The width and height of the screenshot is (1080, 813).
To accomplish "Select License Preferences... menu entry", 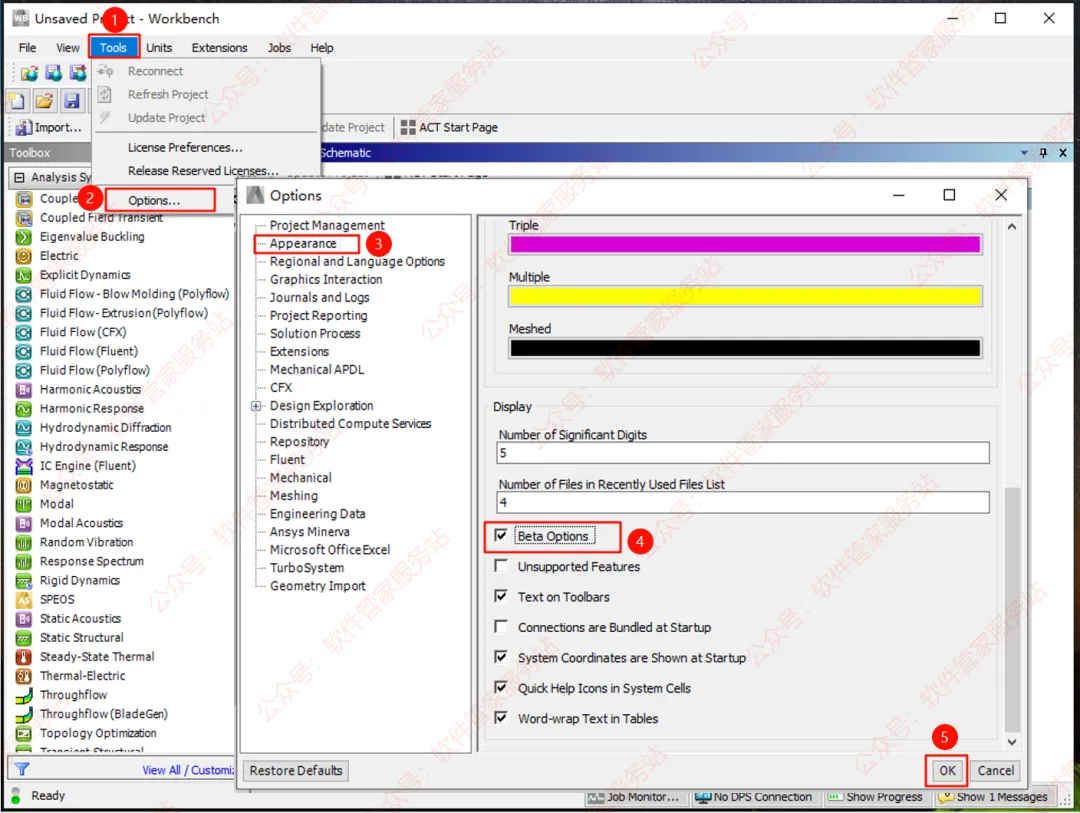I will coord(185,147).
